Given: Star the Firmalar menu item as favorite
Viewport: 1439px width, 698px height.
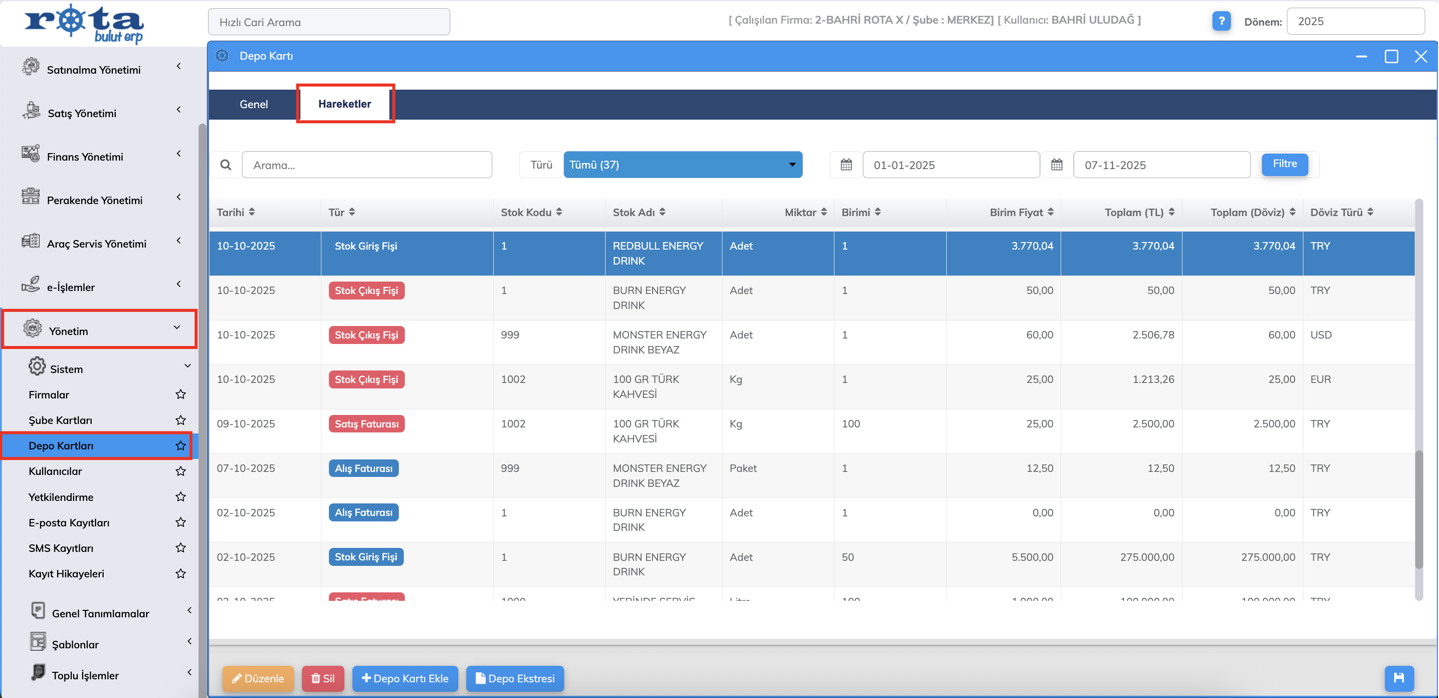Looking at the screenshot, I should point(180,395).
